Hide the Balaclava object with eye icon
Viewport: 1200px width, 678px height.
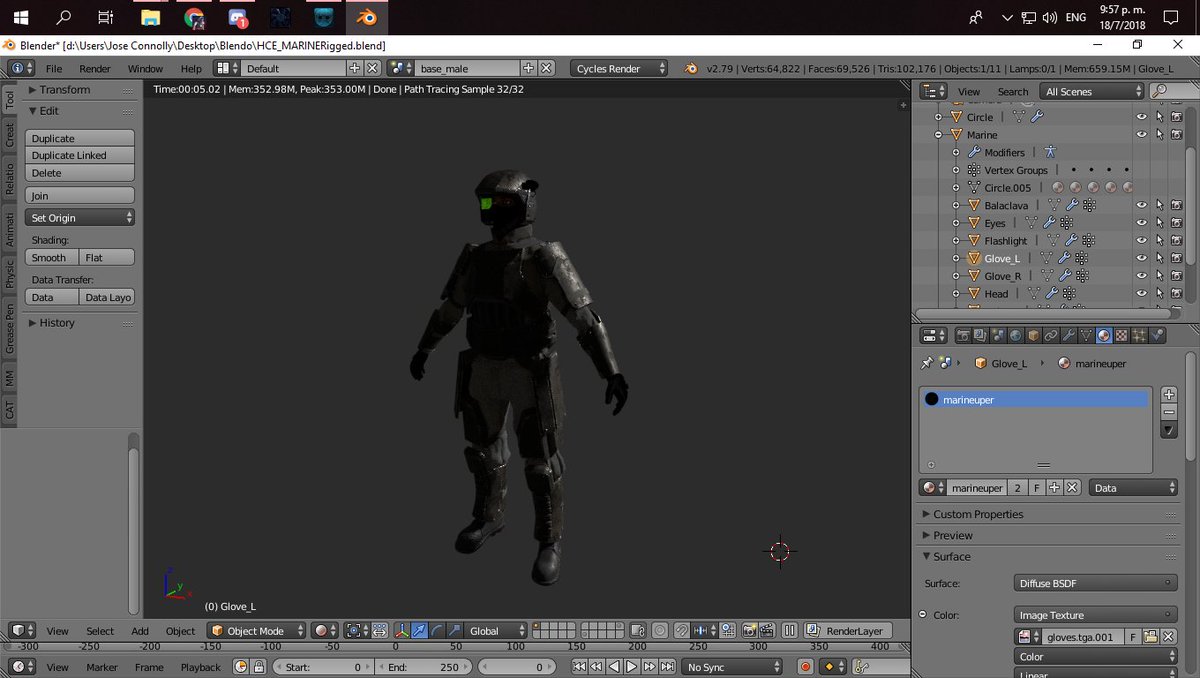coord(1141,205)
